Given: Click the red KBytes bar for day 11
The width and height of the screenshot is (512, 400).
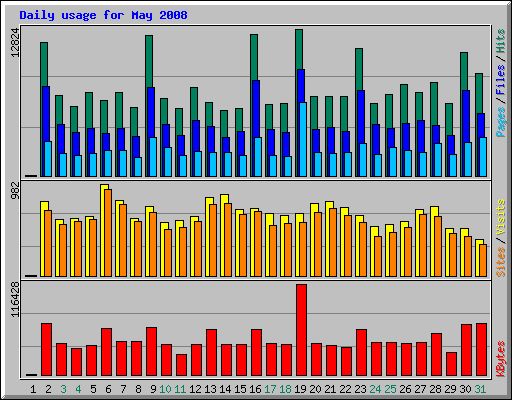Looking at the screenshot, I should click(x=181, y=365).
